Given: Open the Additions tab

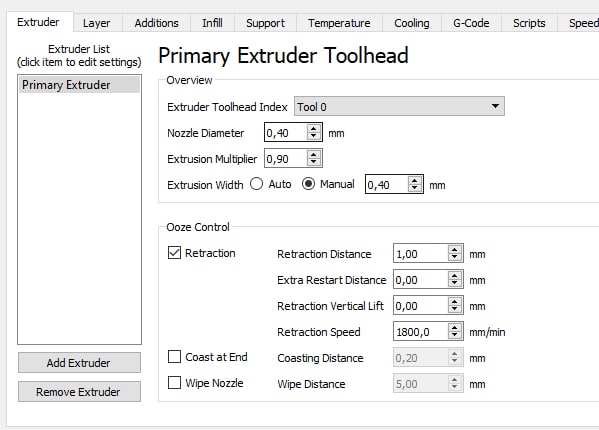Looking at the screenshot, I should (x=156, y=23).
